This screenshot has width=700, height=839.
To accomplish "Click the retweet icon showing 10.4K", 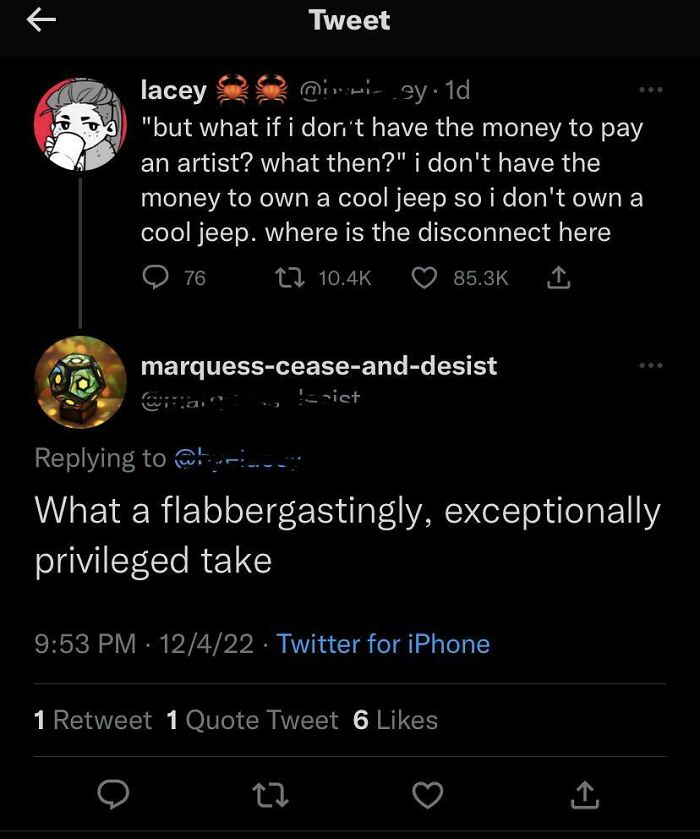I will (x=289, y=279).
